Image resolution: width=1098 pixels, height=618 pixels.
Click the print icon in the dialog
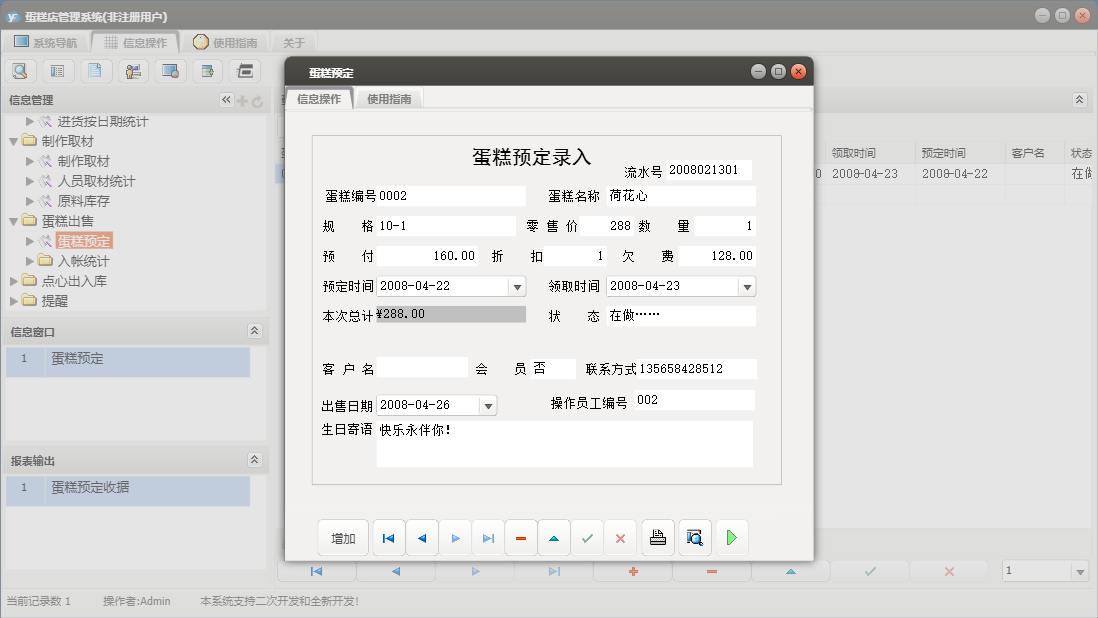(x=657, y=537)
